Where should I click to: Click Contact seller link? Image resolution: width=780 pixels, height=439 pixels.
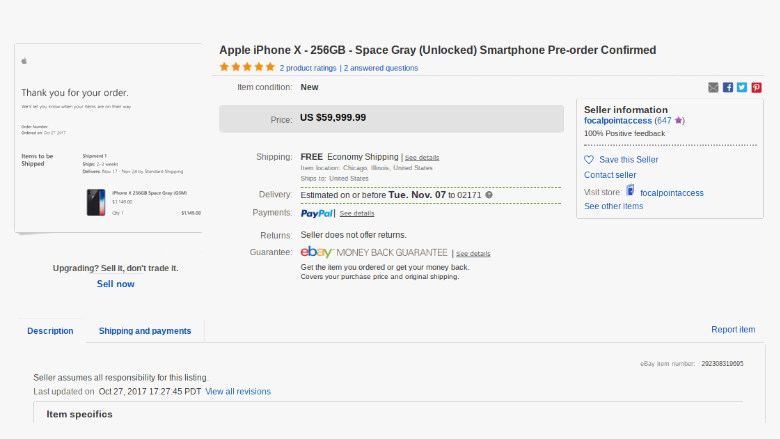[610, 175]
